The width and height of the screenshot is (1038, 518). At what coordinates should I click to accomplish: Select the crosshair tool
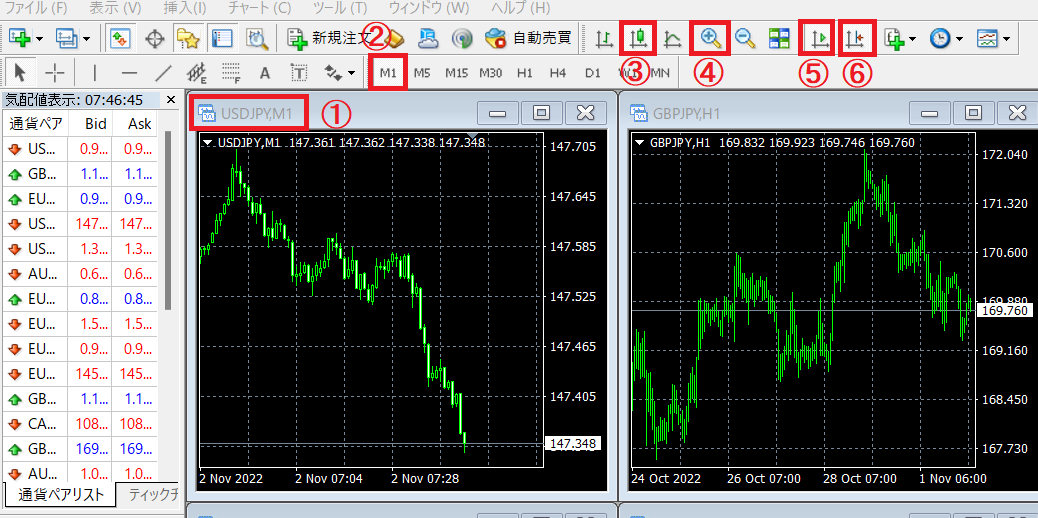(55, 73)
